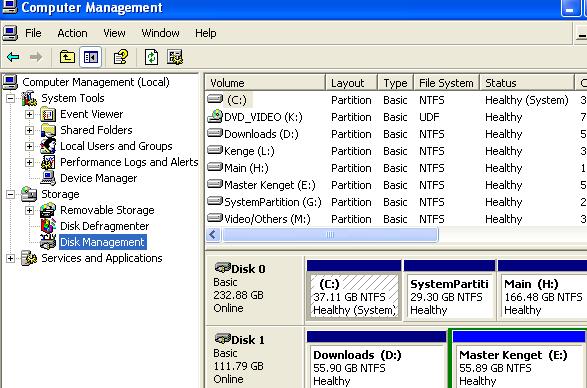Click the Disk Defragmenter icon

coord(48,226)
